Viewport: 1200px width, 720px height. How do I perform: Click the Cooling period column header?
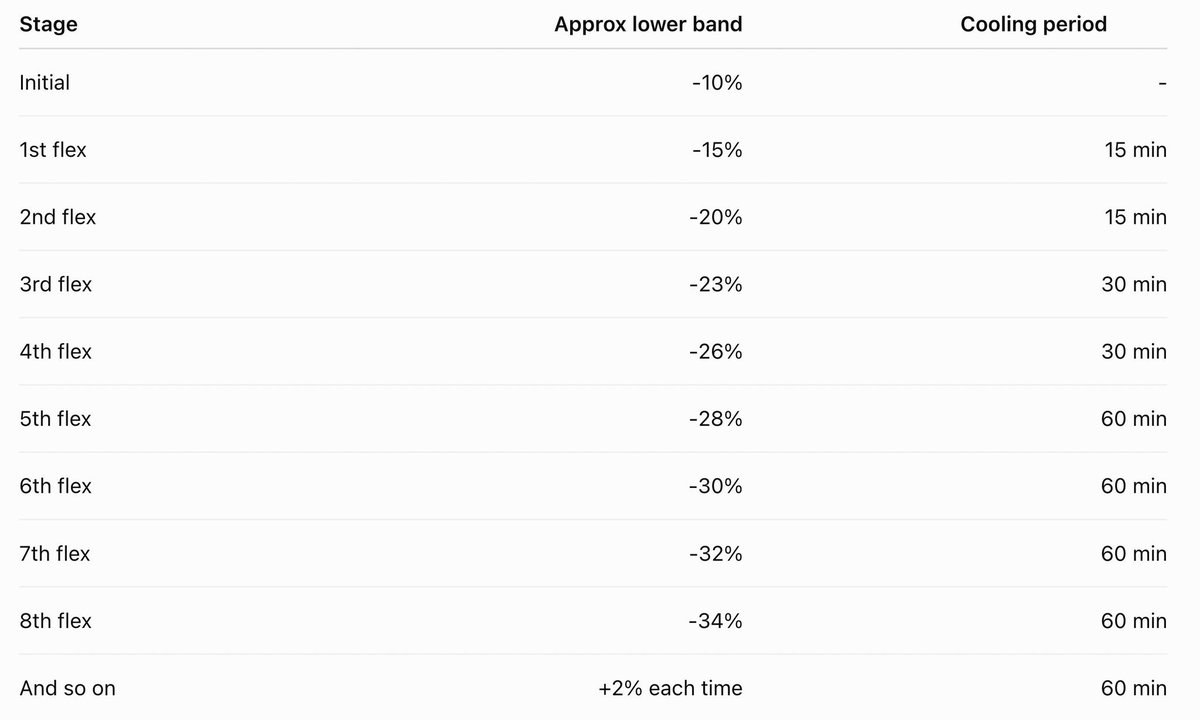pos(1033,24)
